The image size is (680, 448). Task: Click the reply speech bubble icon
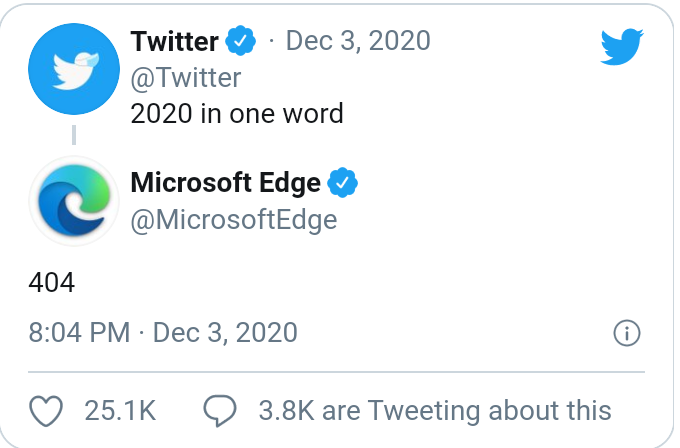(x=220, y=409)
